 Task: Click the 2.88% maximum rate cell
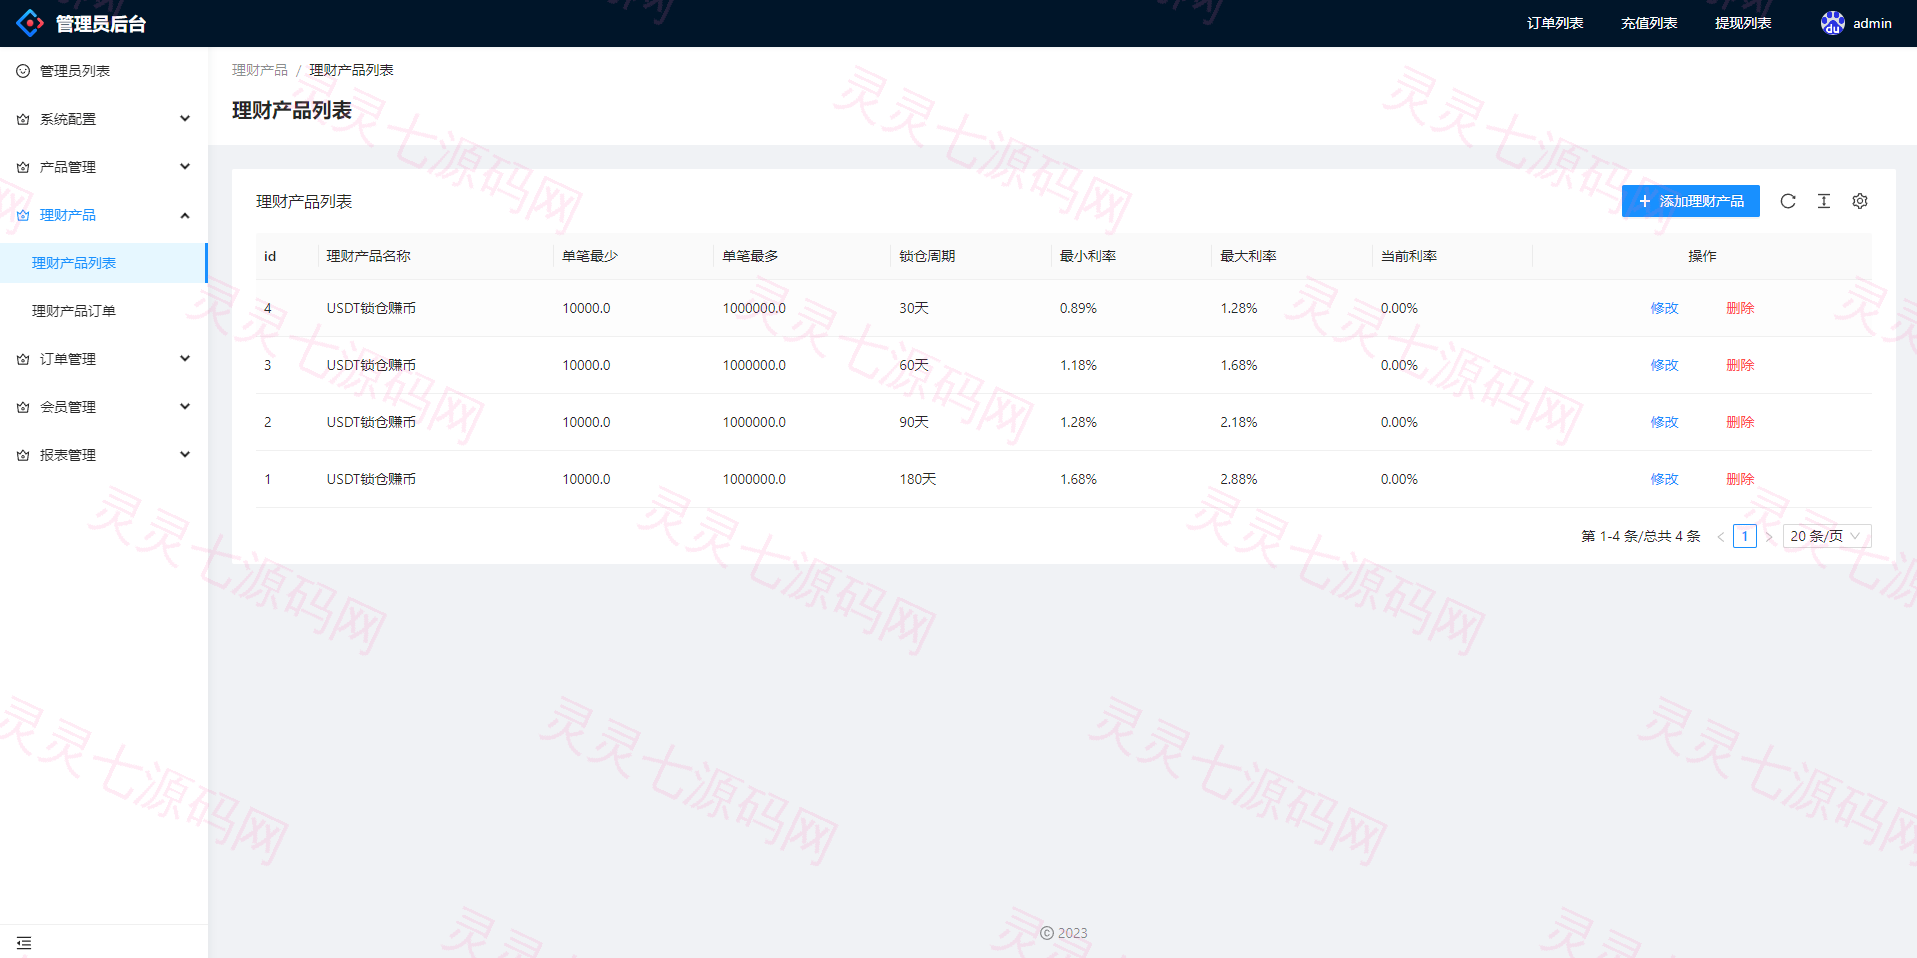pyautogui.click(x=1239, y=479)
